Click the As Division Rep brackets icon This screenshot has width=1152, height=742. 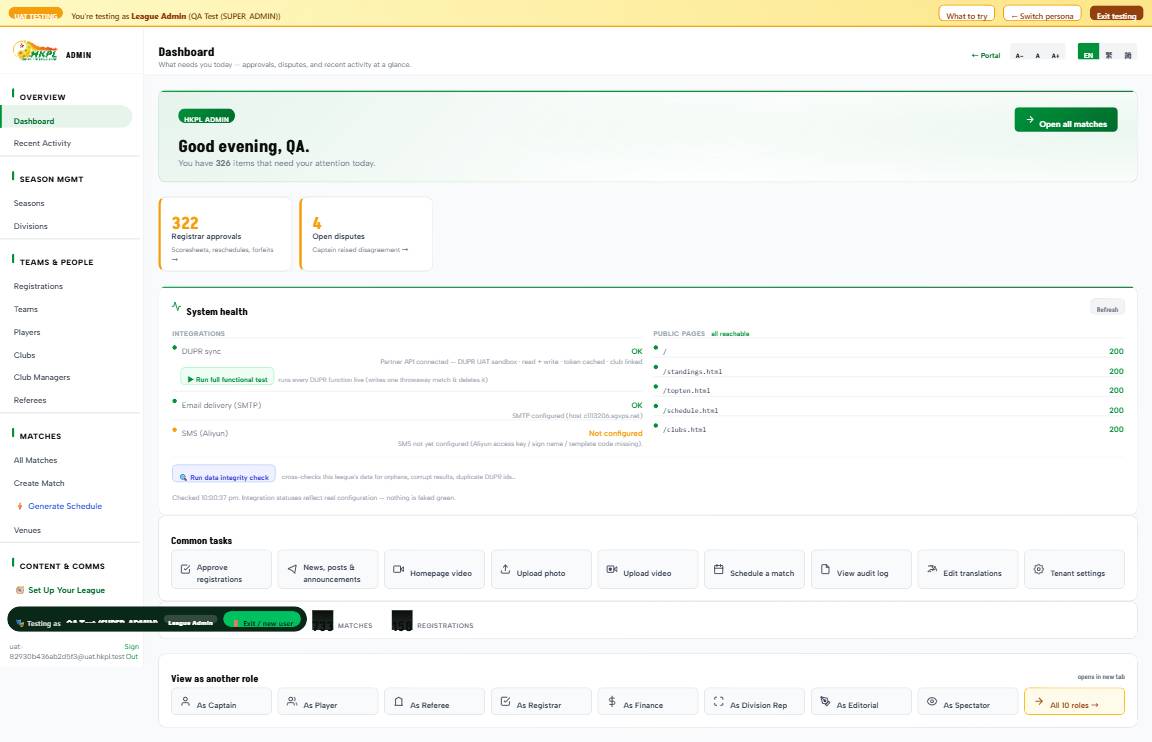[719, 701]
